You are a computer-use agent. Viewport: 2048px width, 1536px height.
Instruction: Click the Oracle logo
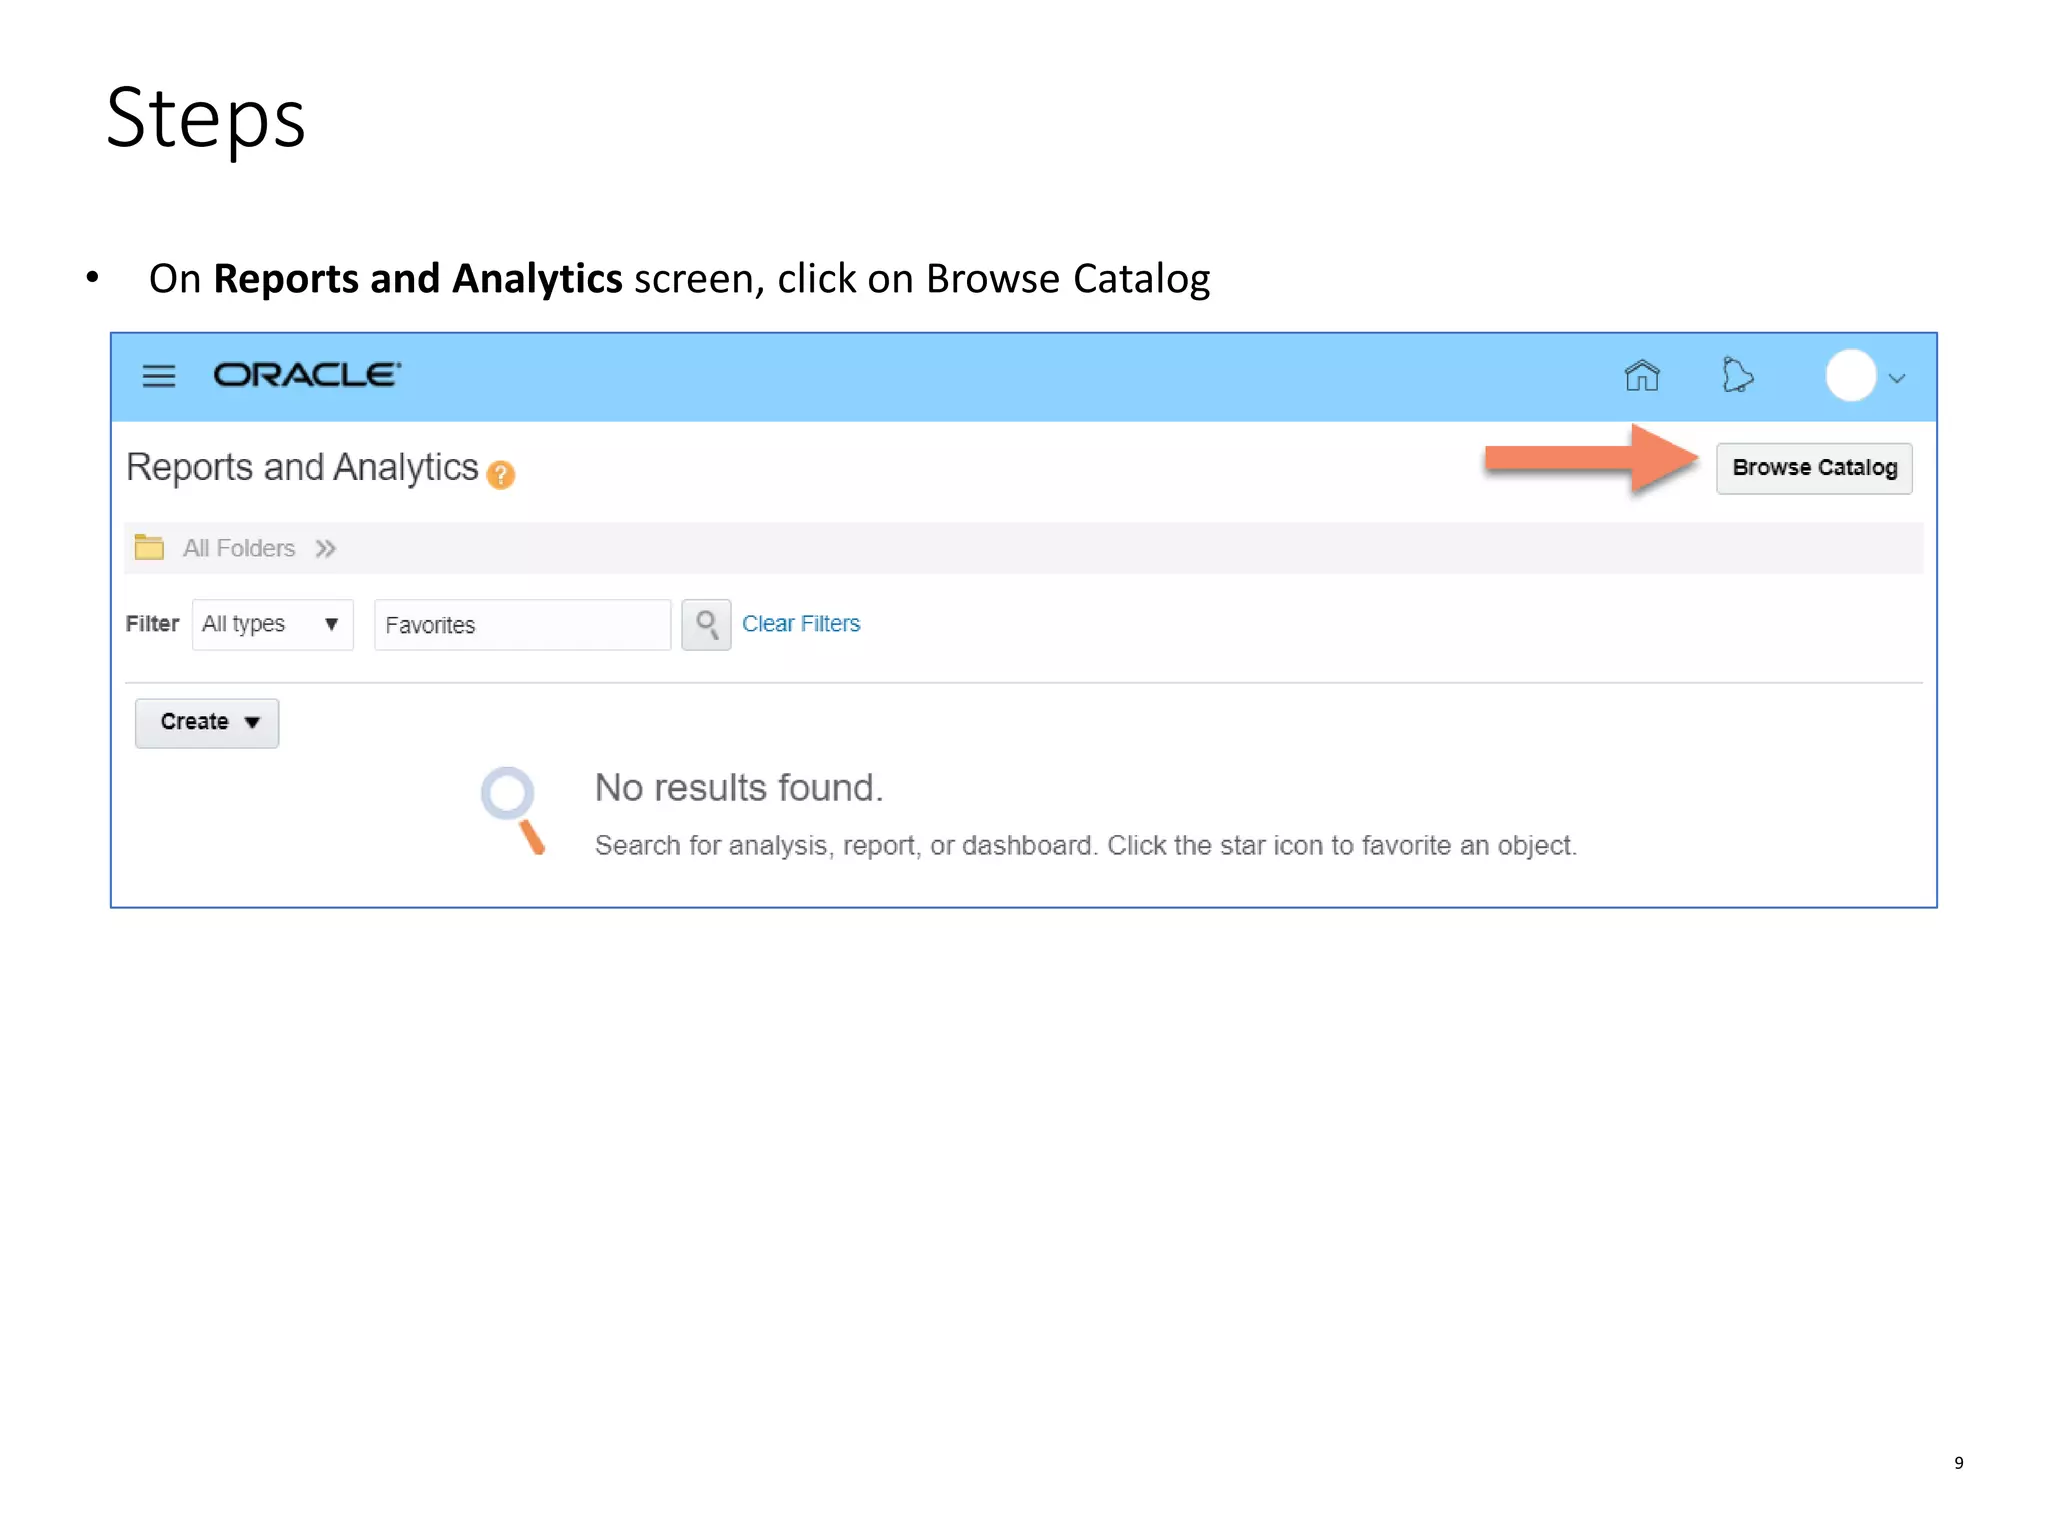[307, 375]
